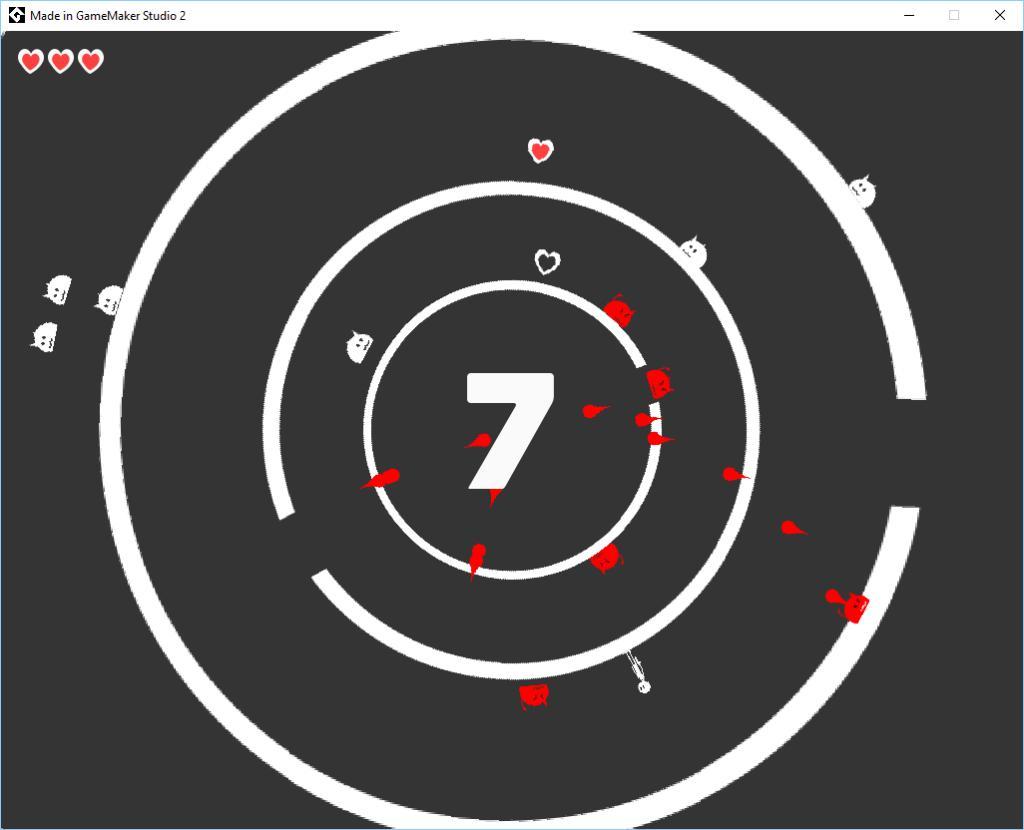Click the leftmost life heart in the HUD
The width and height of the screenshot is (1024, 830).
(31, 62)
